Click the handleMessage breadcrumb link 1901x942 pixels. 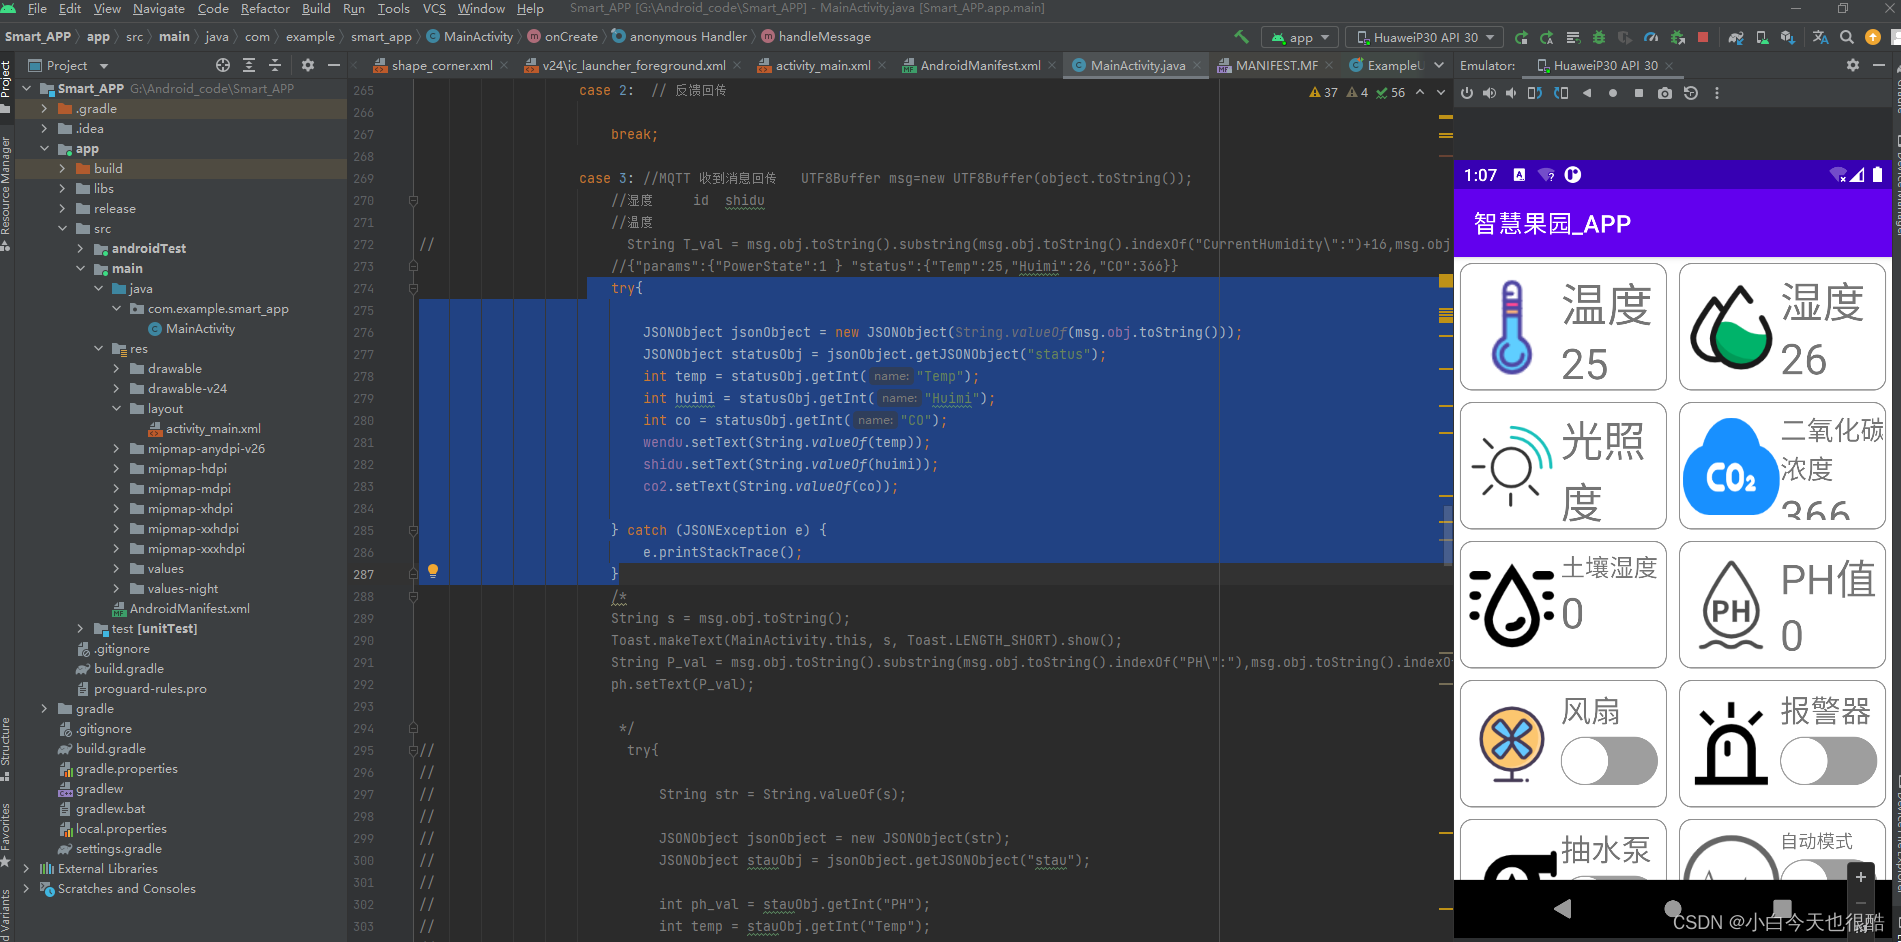[x=823, y=36]
